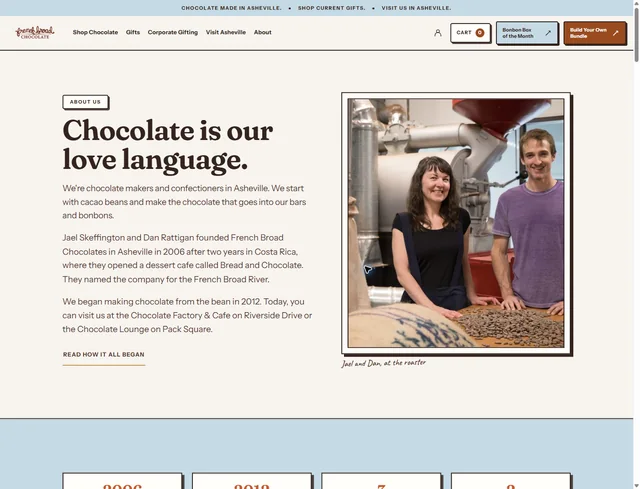Screen dimensions: 640x489
Task: Click the arrow icon on Build Your Own Bundle
Action: tap(616, 33)
